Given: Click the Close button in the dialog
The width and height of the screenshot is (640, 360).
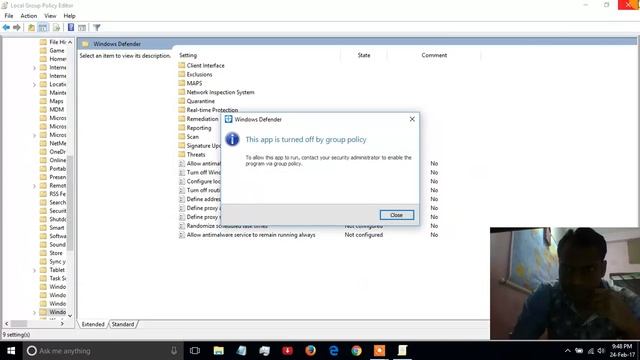Looking at the screenshot, I should tap(397, 215).
